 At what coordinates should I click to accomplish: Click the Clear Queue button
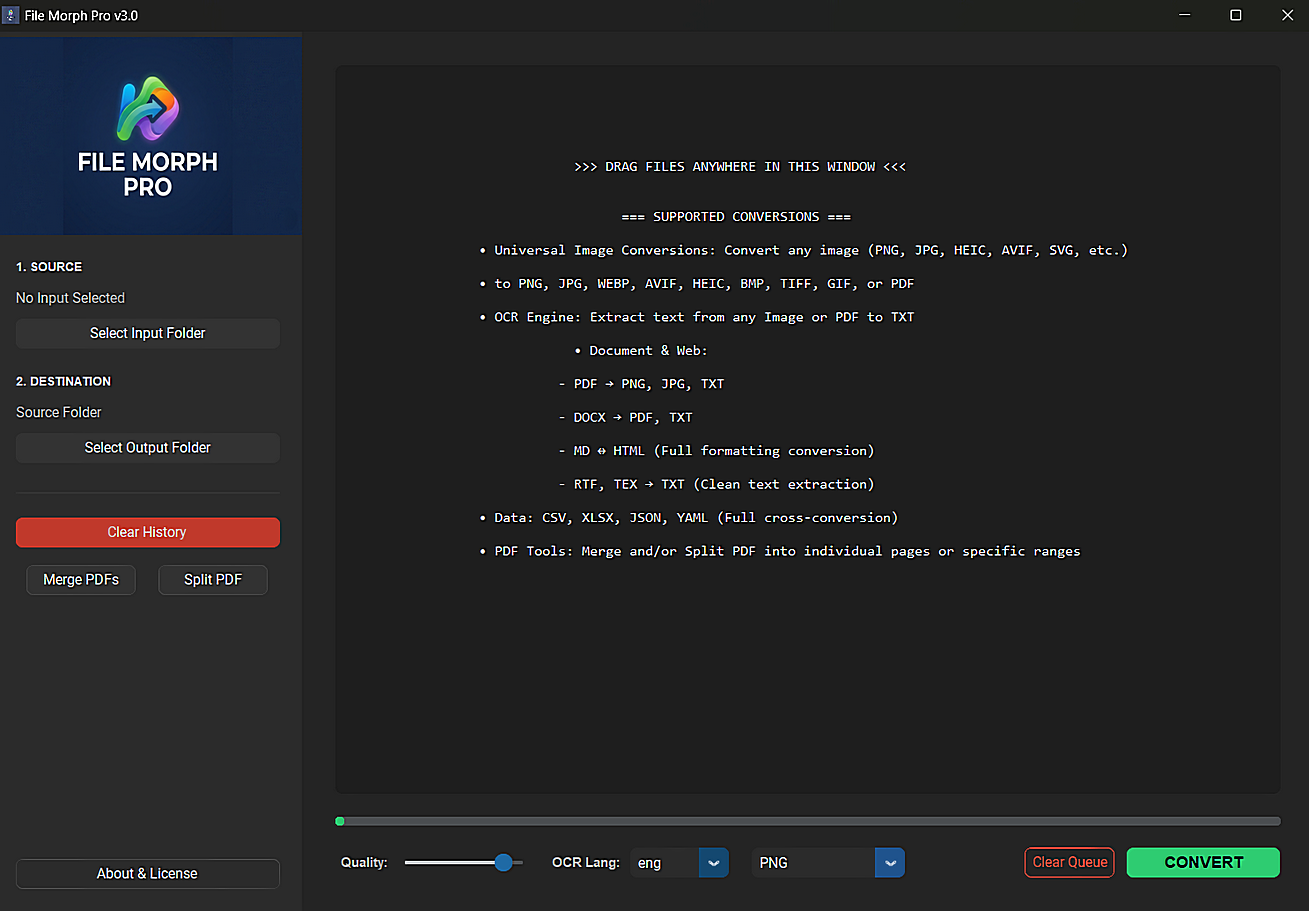tap(1070, 862)
